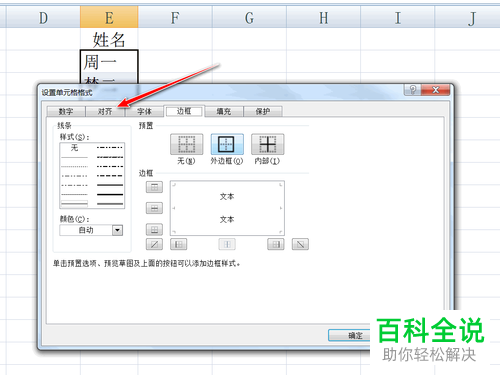
Task: Toggle the middle horizontal border button
Action: click(x=154, y=208)
